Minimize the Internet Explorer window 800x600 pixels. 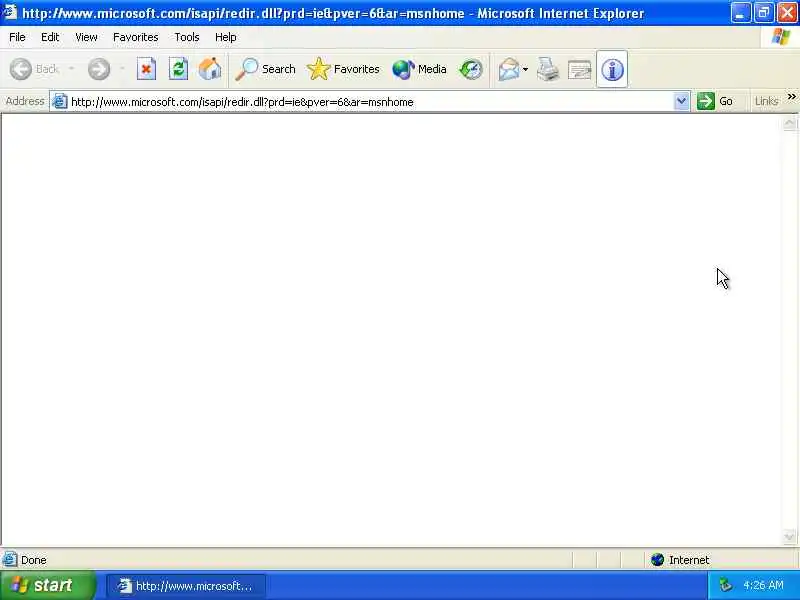coord(740,13)
